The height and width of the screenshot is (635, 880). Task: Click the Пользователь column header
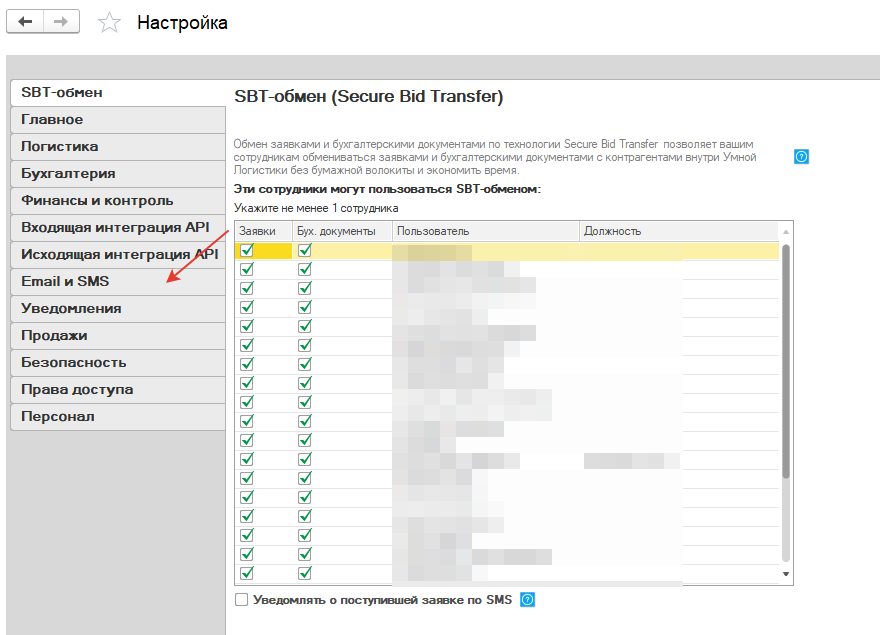[485, 231]
